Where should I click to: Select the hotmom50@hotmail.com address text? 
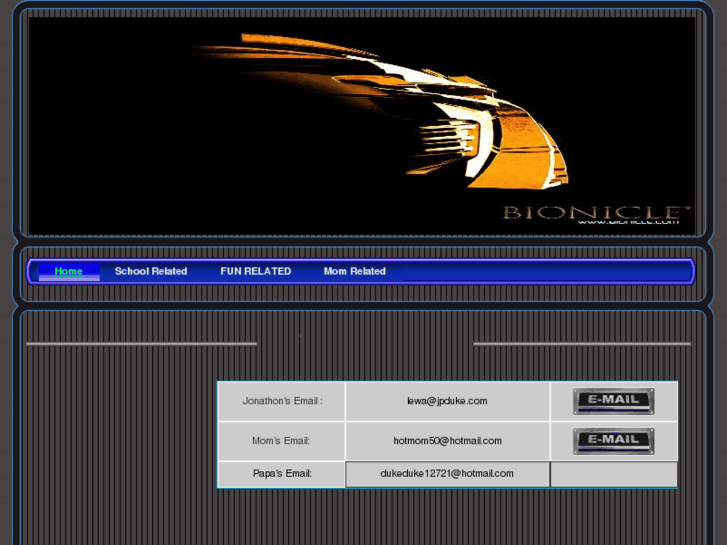click(x=447, y=441)
